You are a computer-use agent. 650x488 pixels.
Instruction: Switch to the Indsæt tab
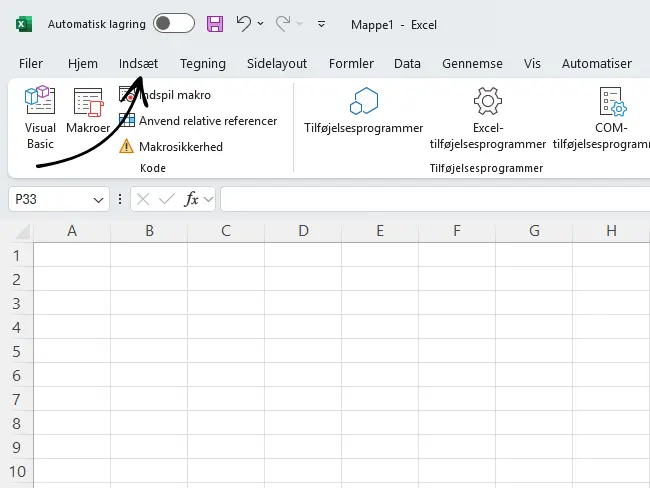(x=138, y=63)
